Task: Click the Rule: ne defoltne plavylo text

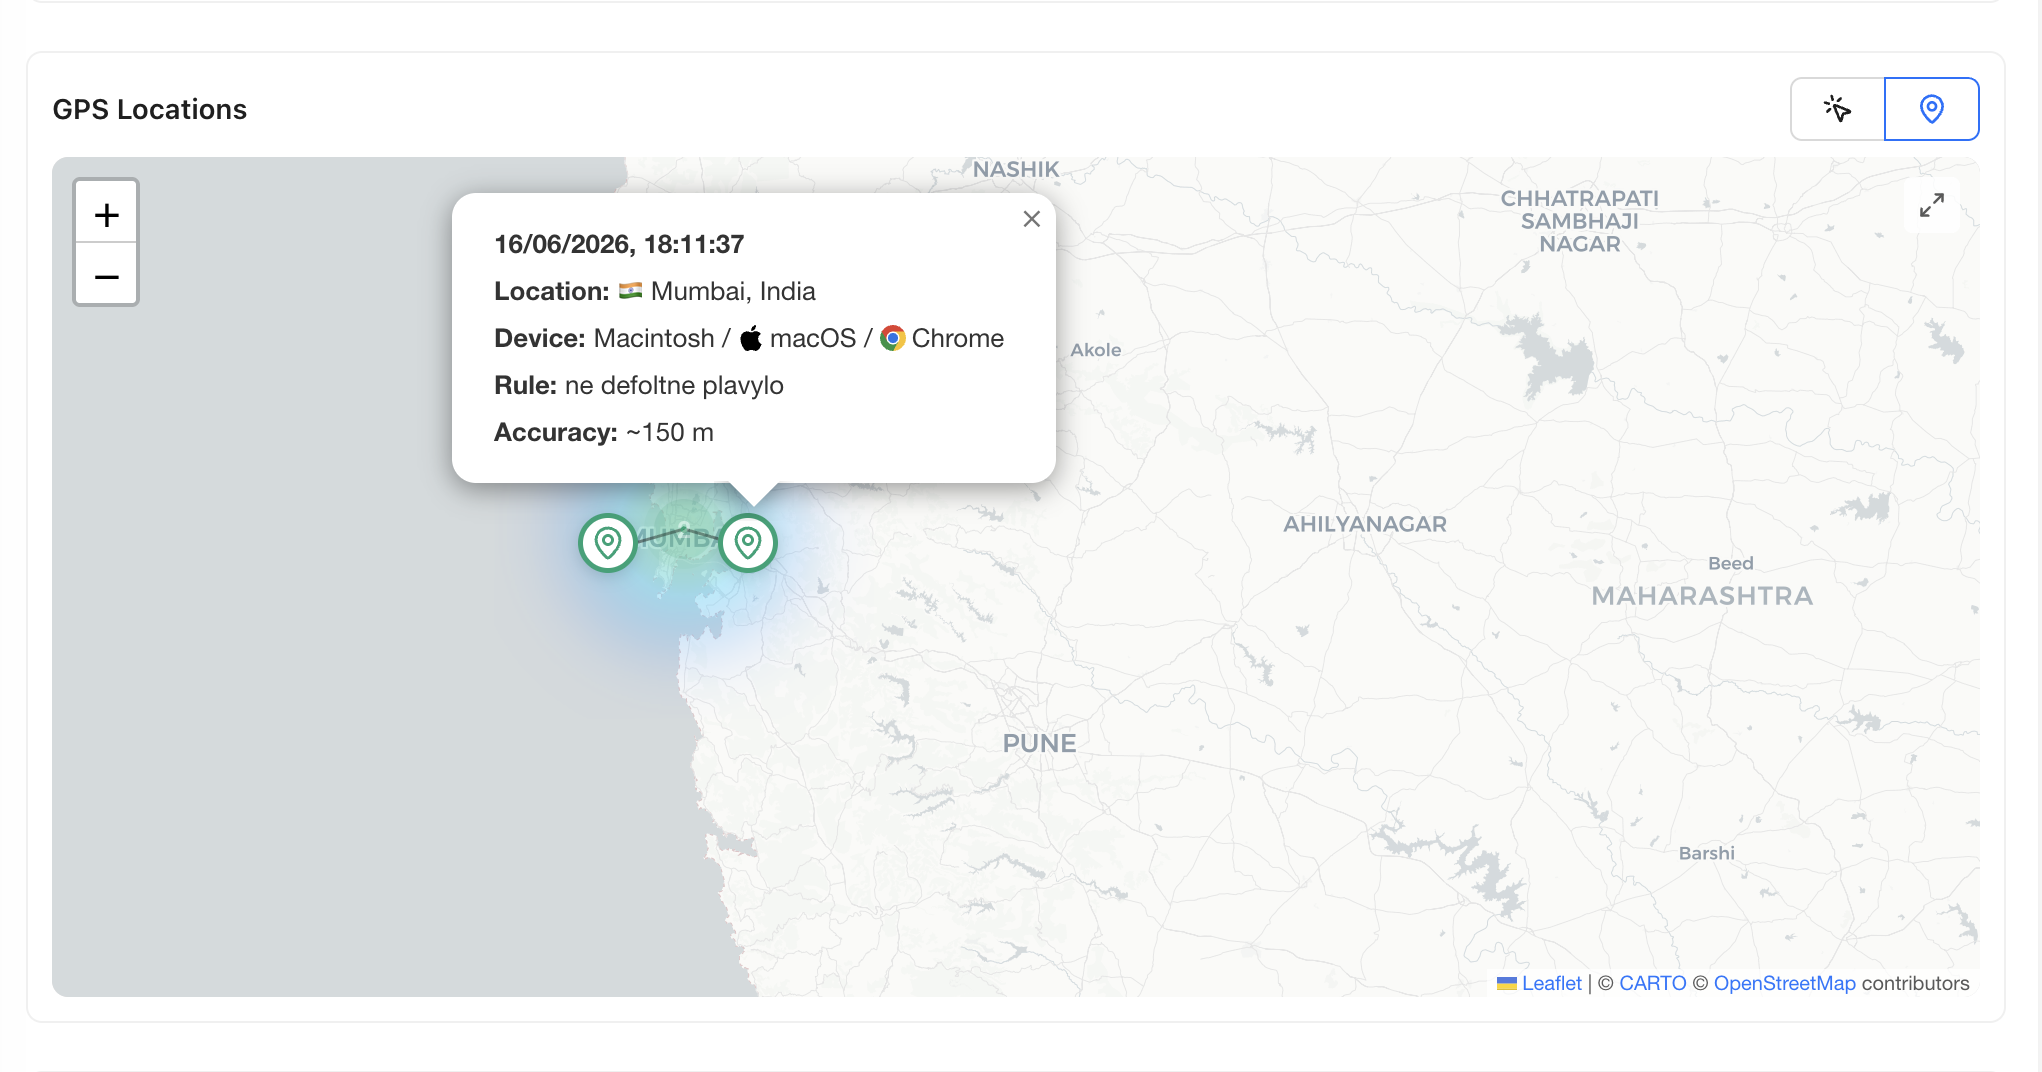Action: 639,385
